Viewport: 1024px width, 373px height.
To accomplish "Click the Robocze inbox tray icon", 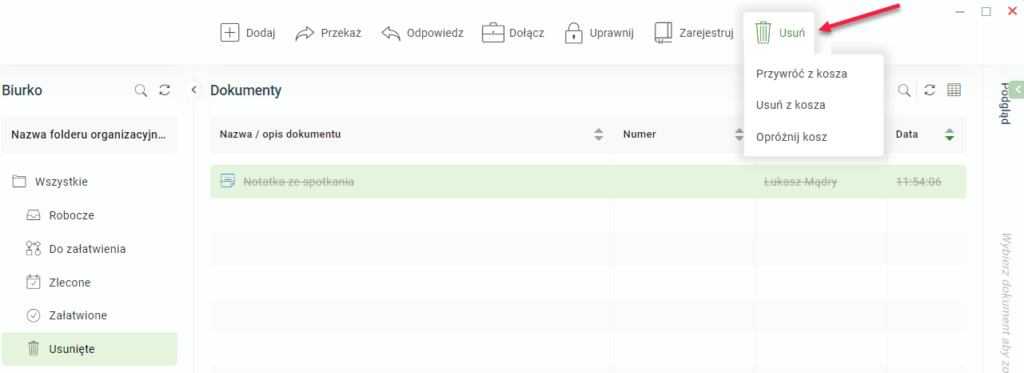I will click(33, 215).
